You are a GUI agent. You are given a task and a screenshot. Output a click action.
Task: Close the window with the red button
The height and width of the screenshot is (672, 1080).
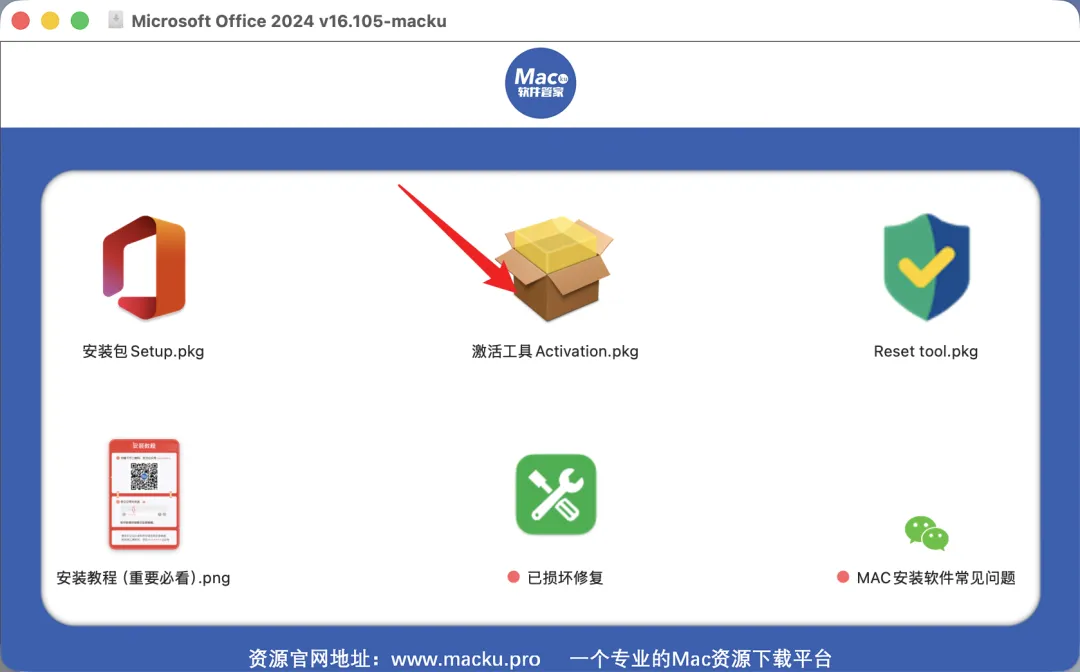[x=21, y=21]
